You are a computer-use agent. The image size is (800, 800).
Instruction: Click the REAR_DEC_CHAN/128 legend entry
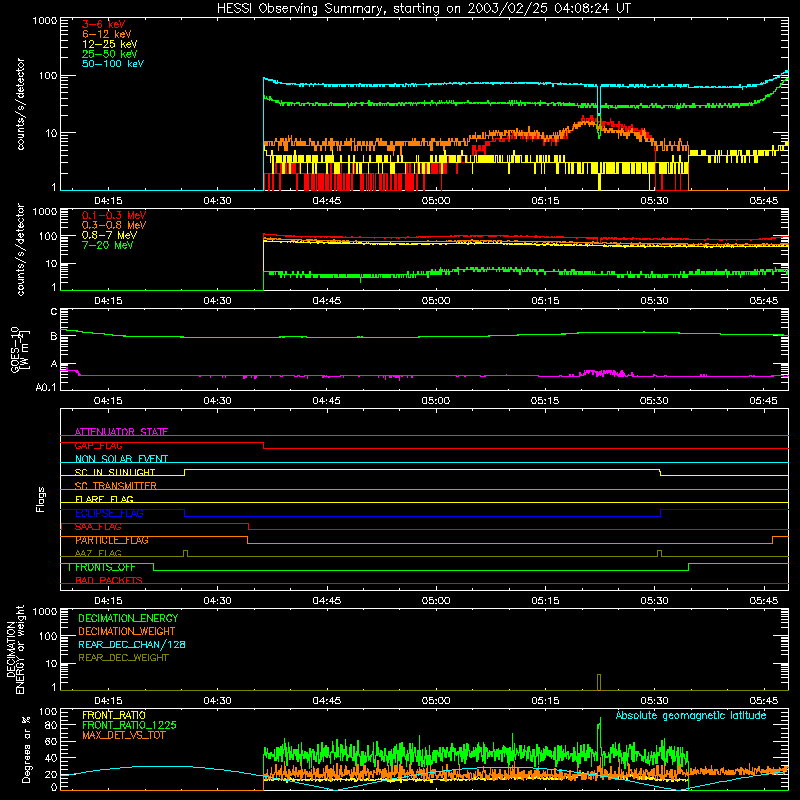click(x=132, y=644)
